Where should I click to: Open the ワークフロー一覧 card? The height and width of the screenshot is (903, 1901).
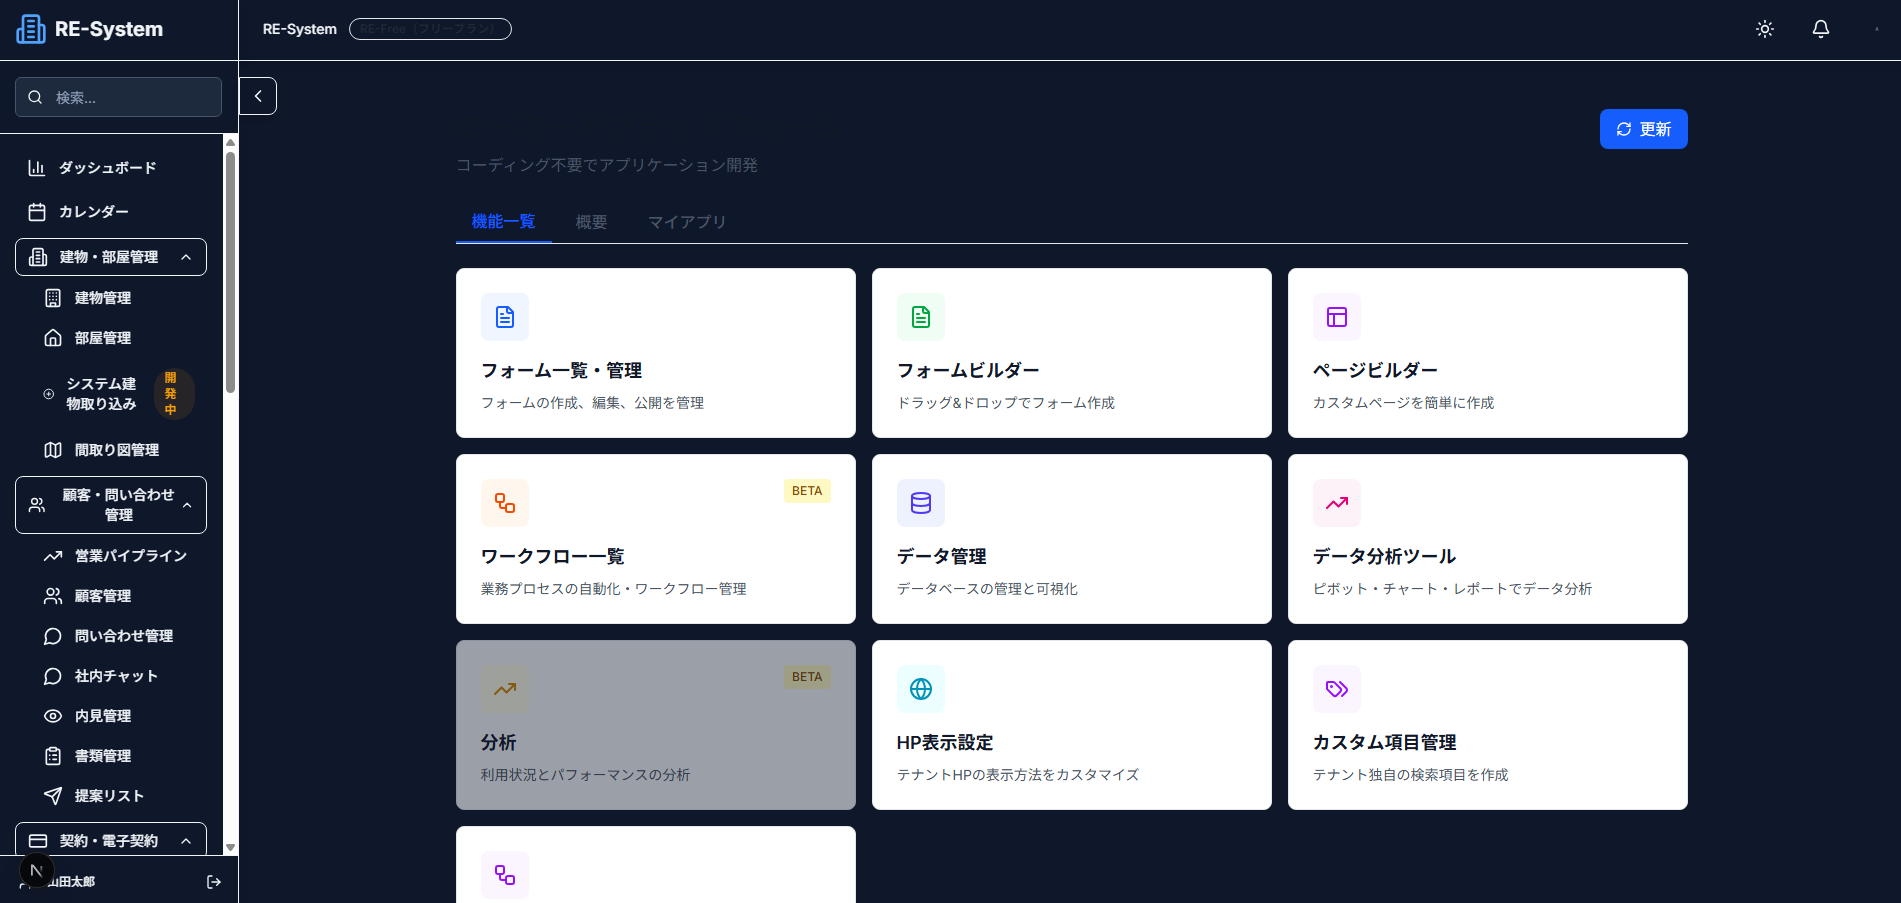(x=656, y=539)
